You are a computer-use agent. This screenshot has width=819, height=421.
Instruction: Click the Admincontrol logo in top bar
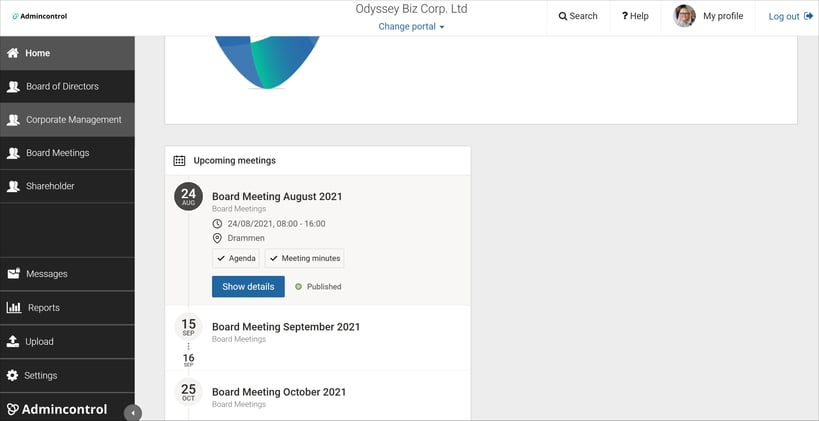(x=40, y=16)
